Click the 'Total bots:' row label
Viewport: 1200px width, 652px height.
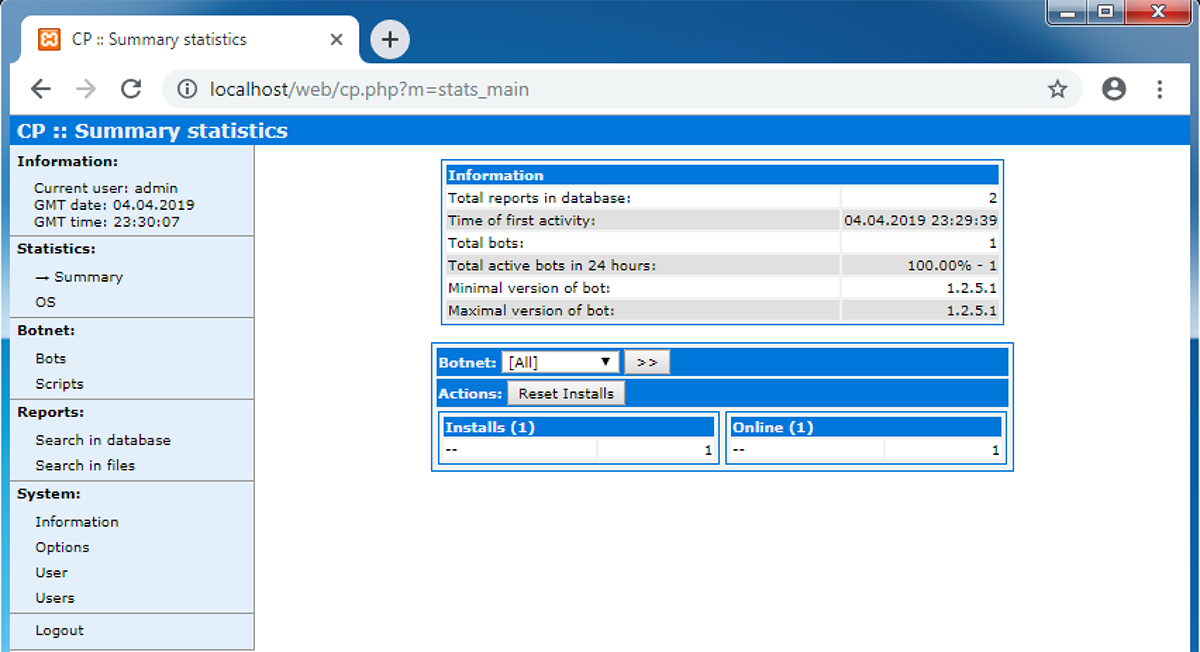486,243
